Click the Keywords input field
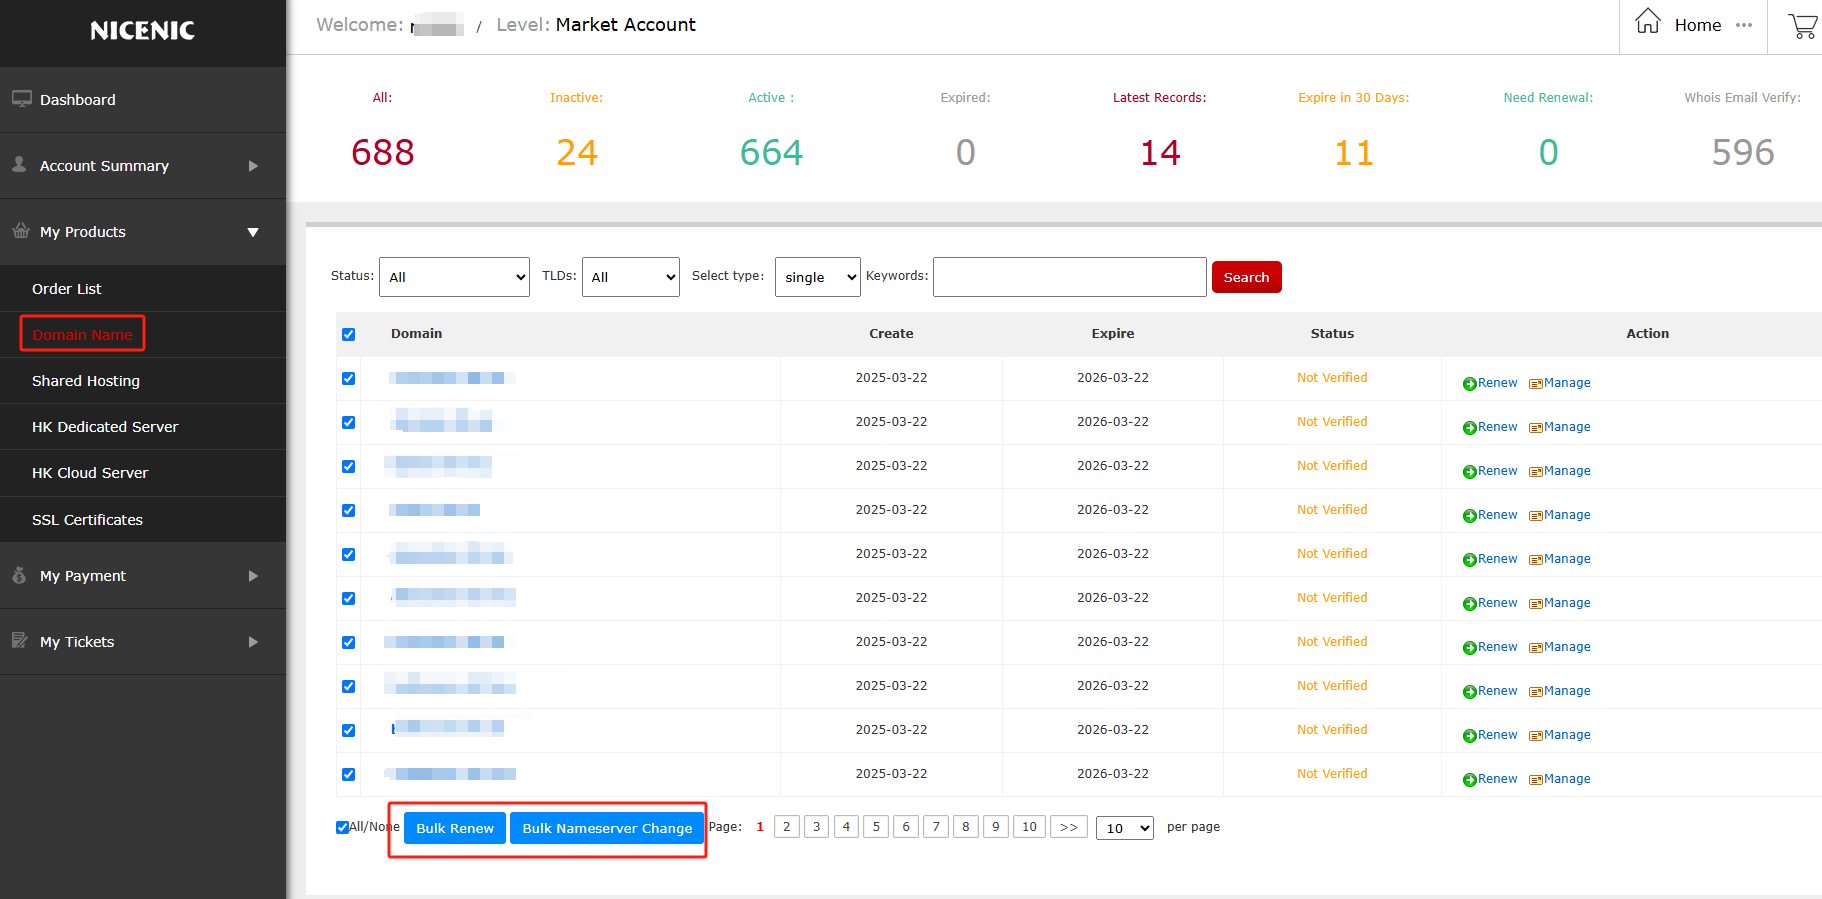The image size is (1822, 899). coord(1069,277)
